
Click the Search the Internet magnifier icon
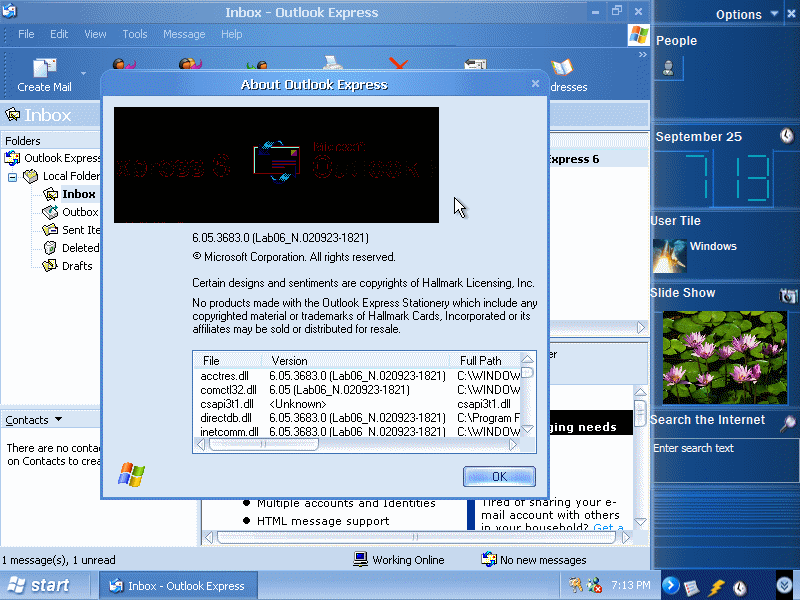(x=788, y=423)
